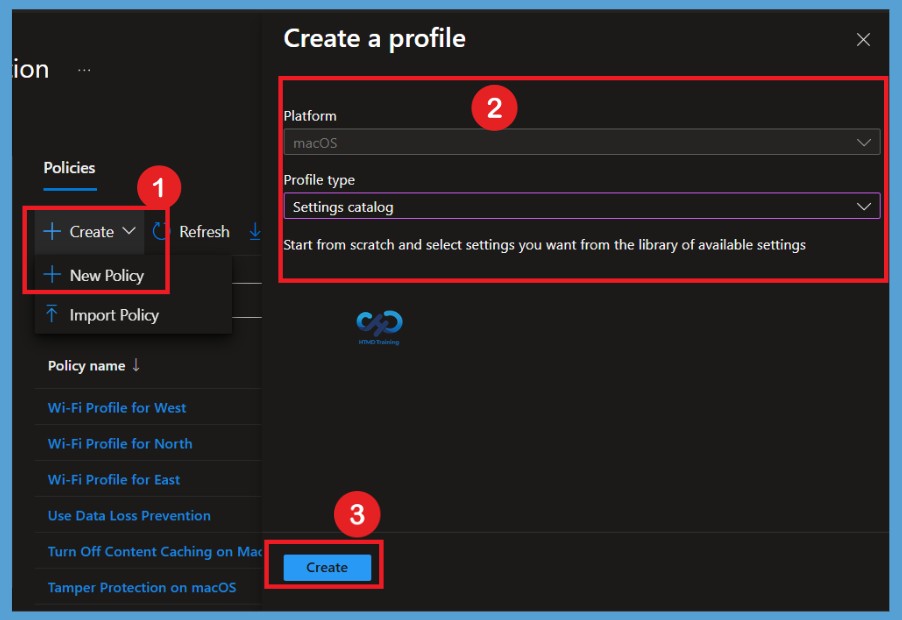902x620 pixels.
Task: Sort by Policy name column header
Action: point(86,366)
